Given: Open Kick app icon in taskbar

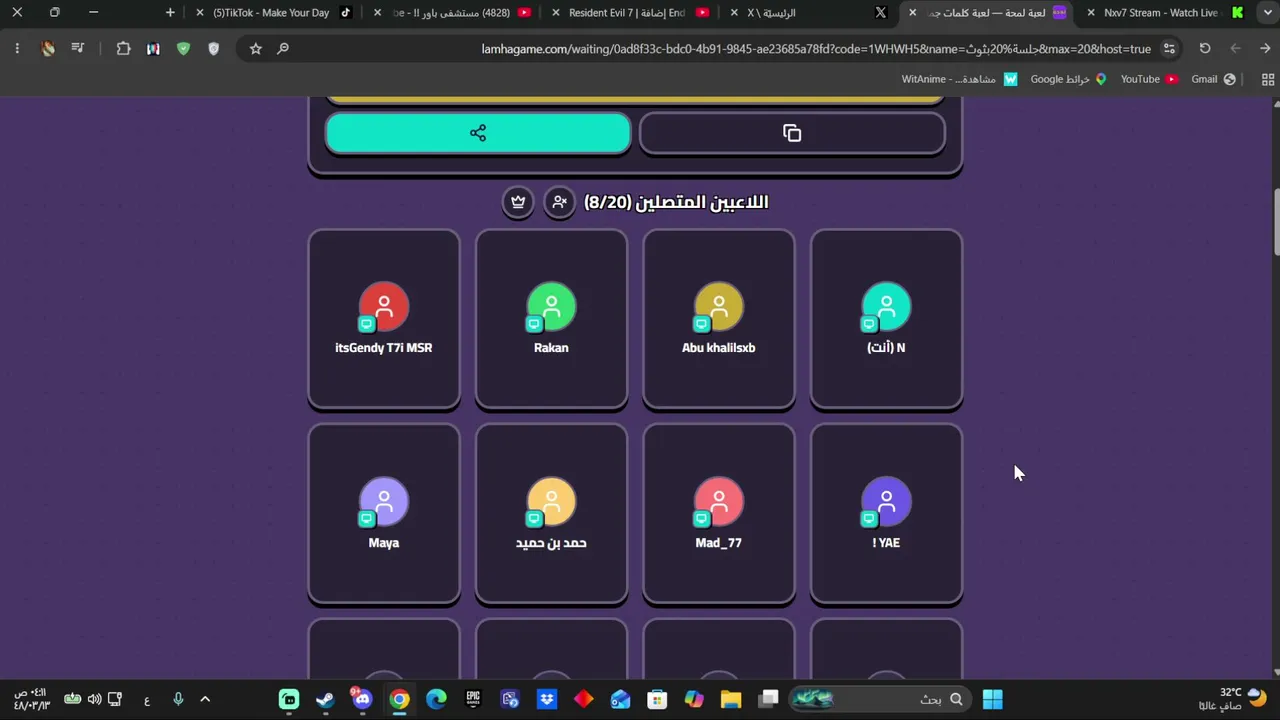Looking at the screenshot, I should 289,699.
